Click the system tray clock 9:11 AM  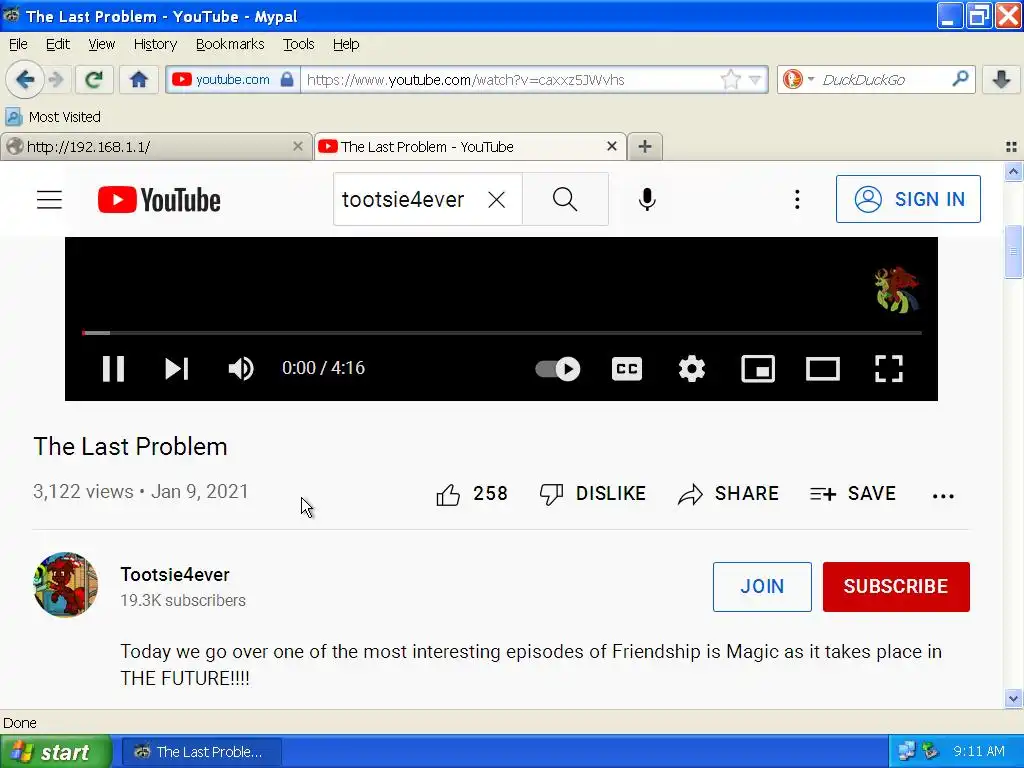pos(978,751)
